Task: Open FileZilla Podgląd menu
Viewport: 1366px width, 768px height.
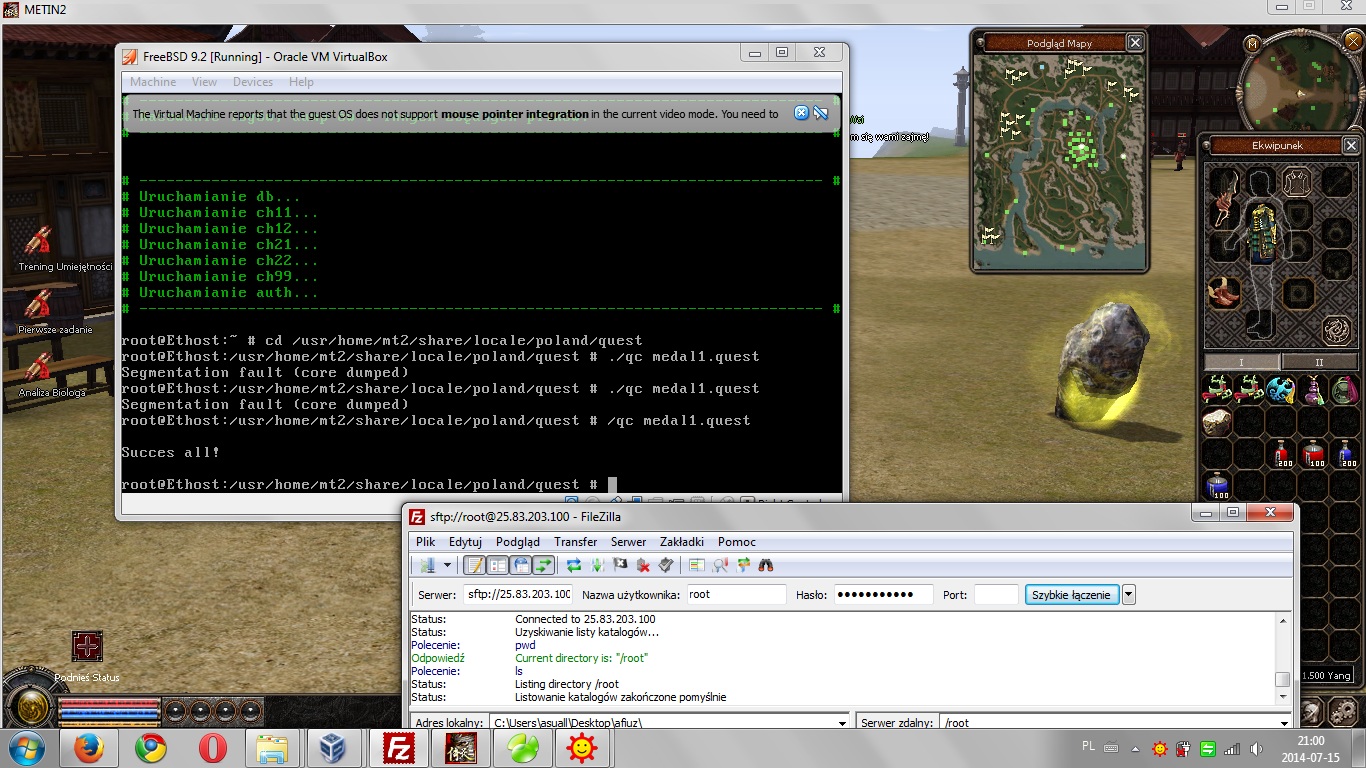Action: [518, 542]
